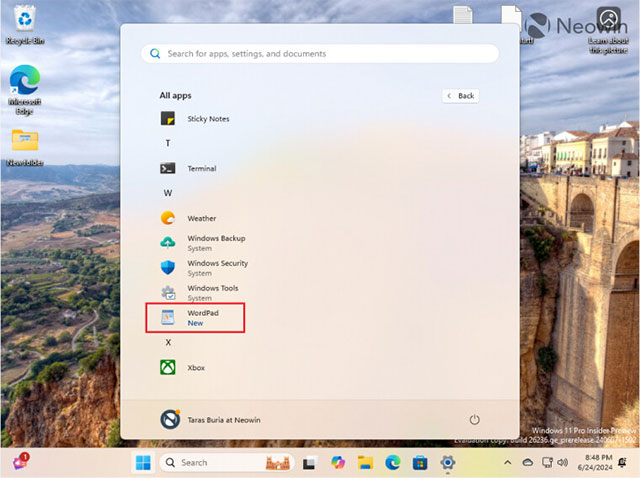Open Microsoft Store from taskbar
This screenshot has height=478, width=640.
[420, 463]
